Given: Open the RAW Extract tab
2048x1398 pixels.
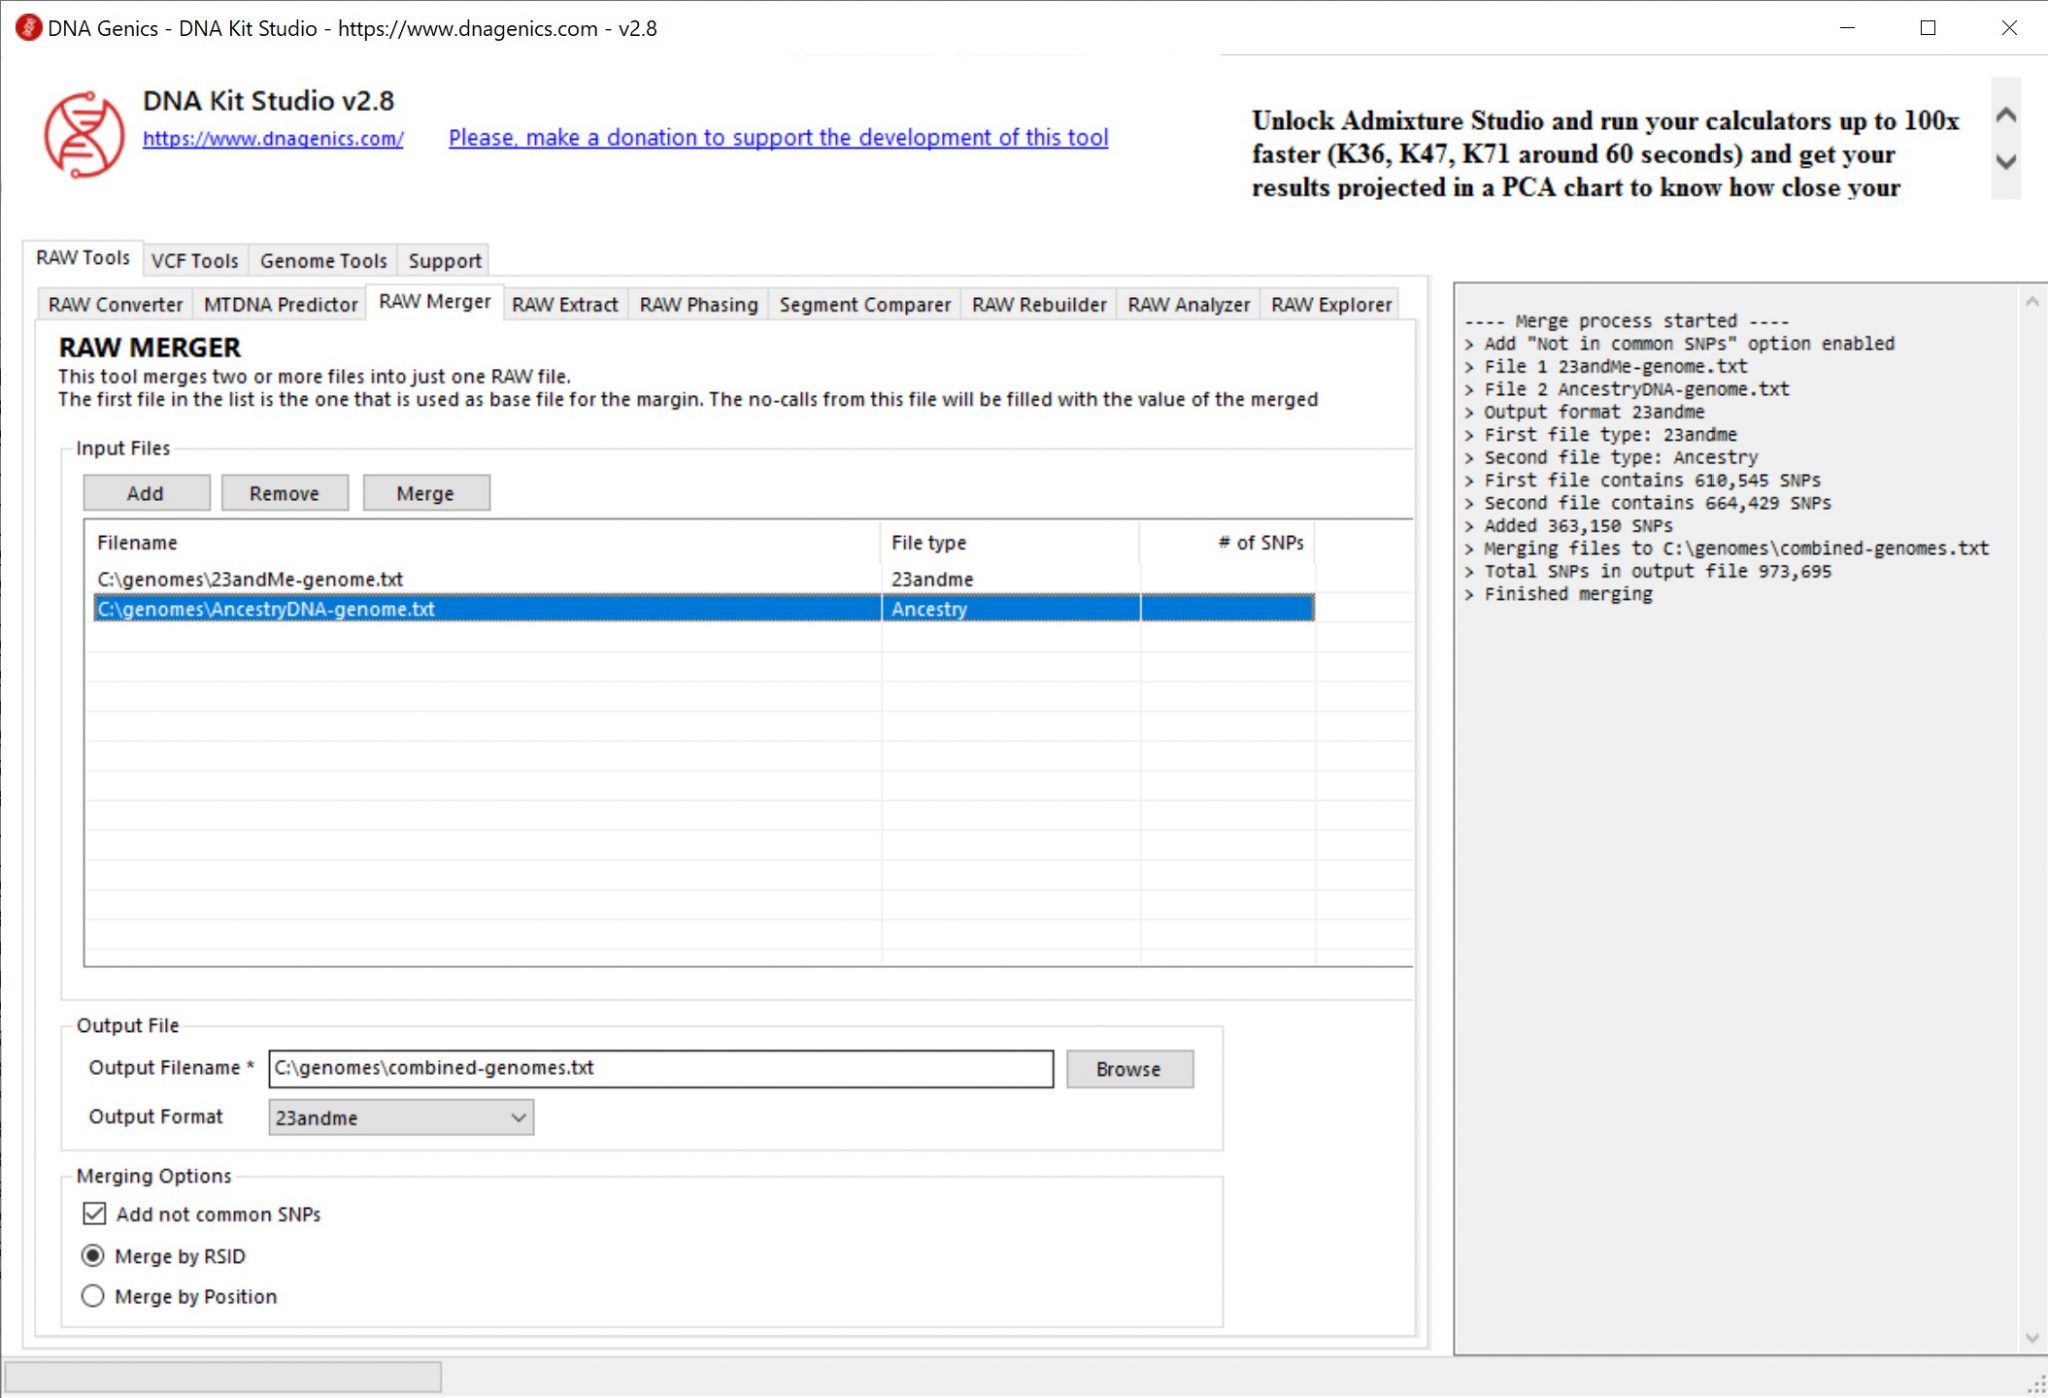Looking at the screenshot, I should (564, 304).
